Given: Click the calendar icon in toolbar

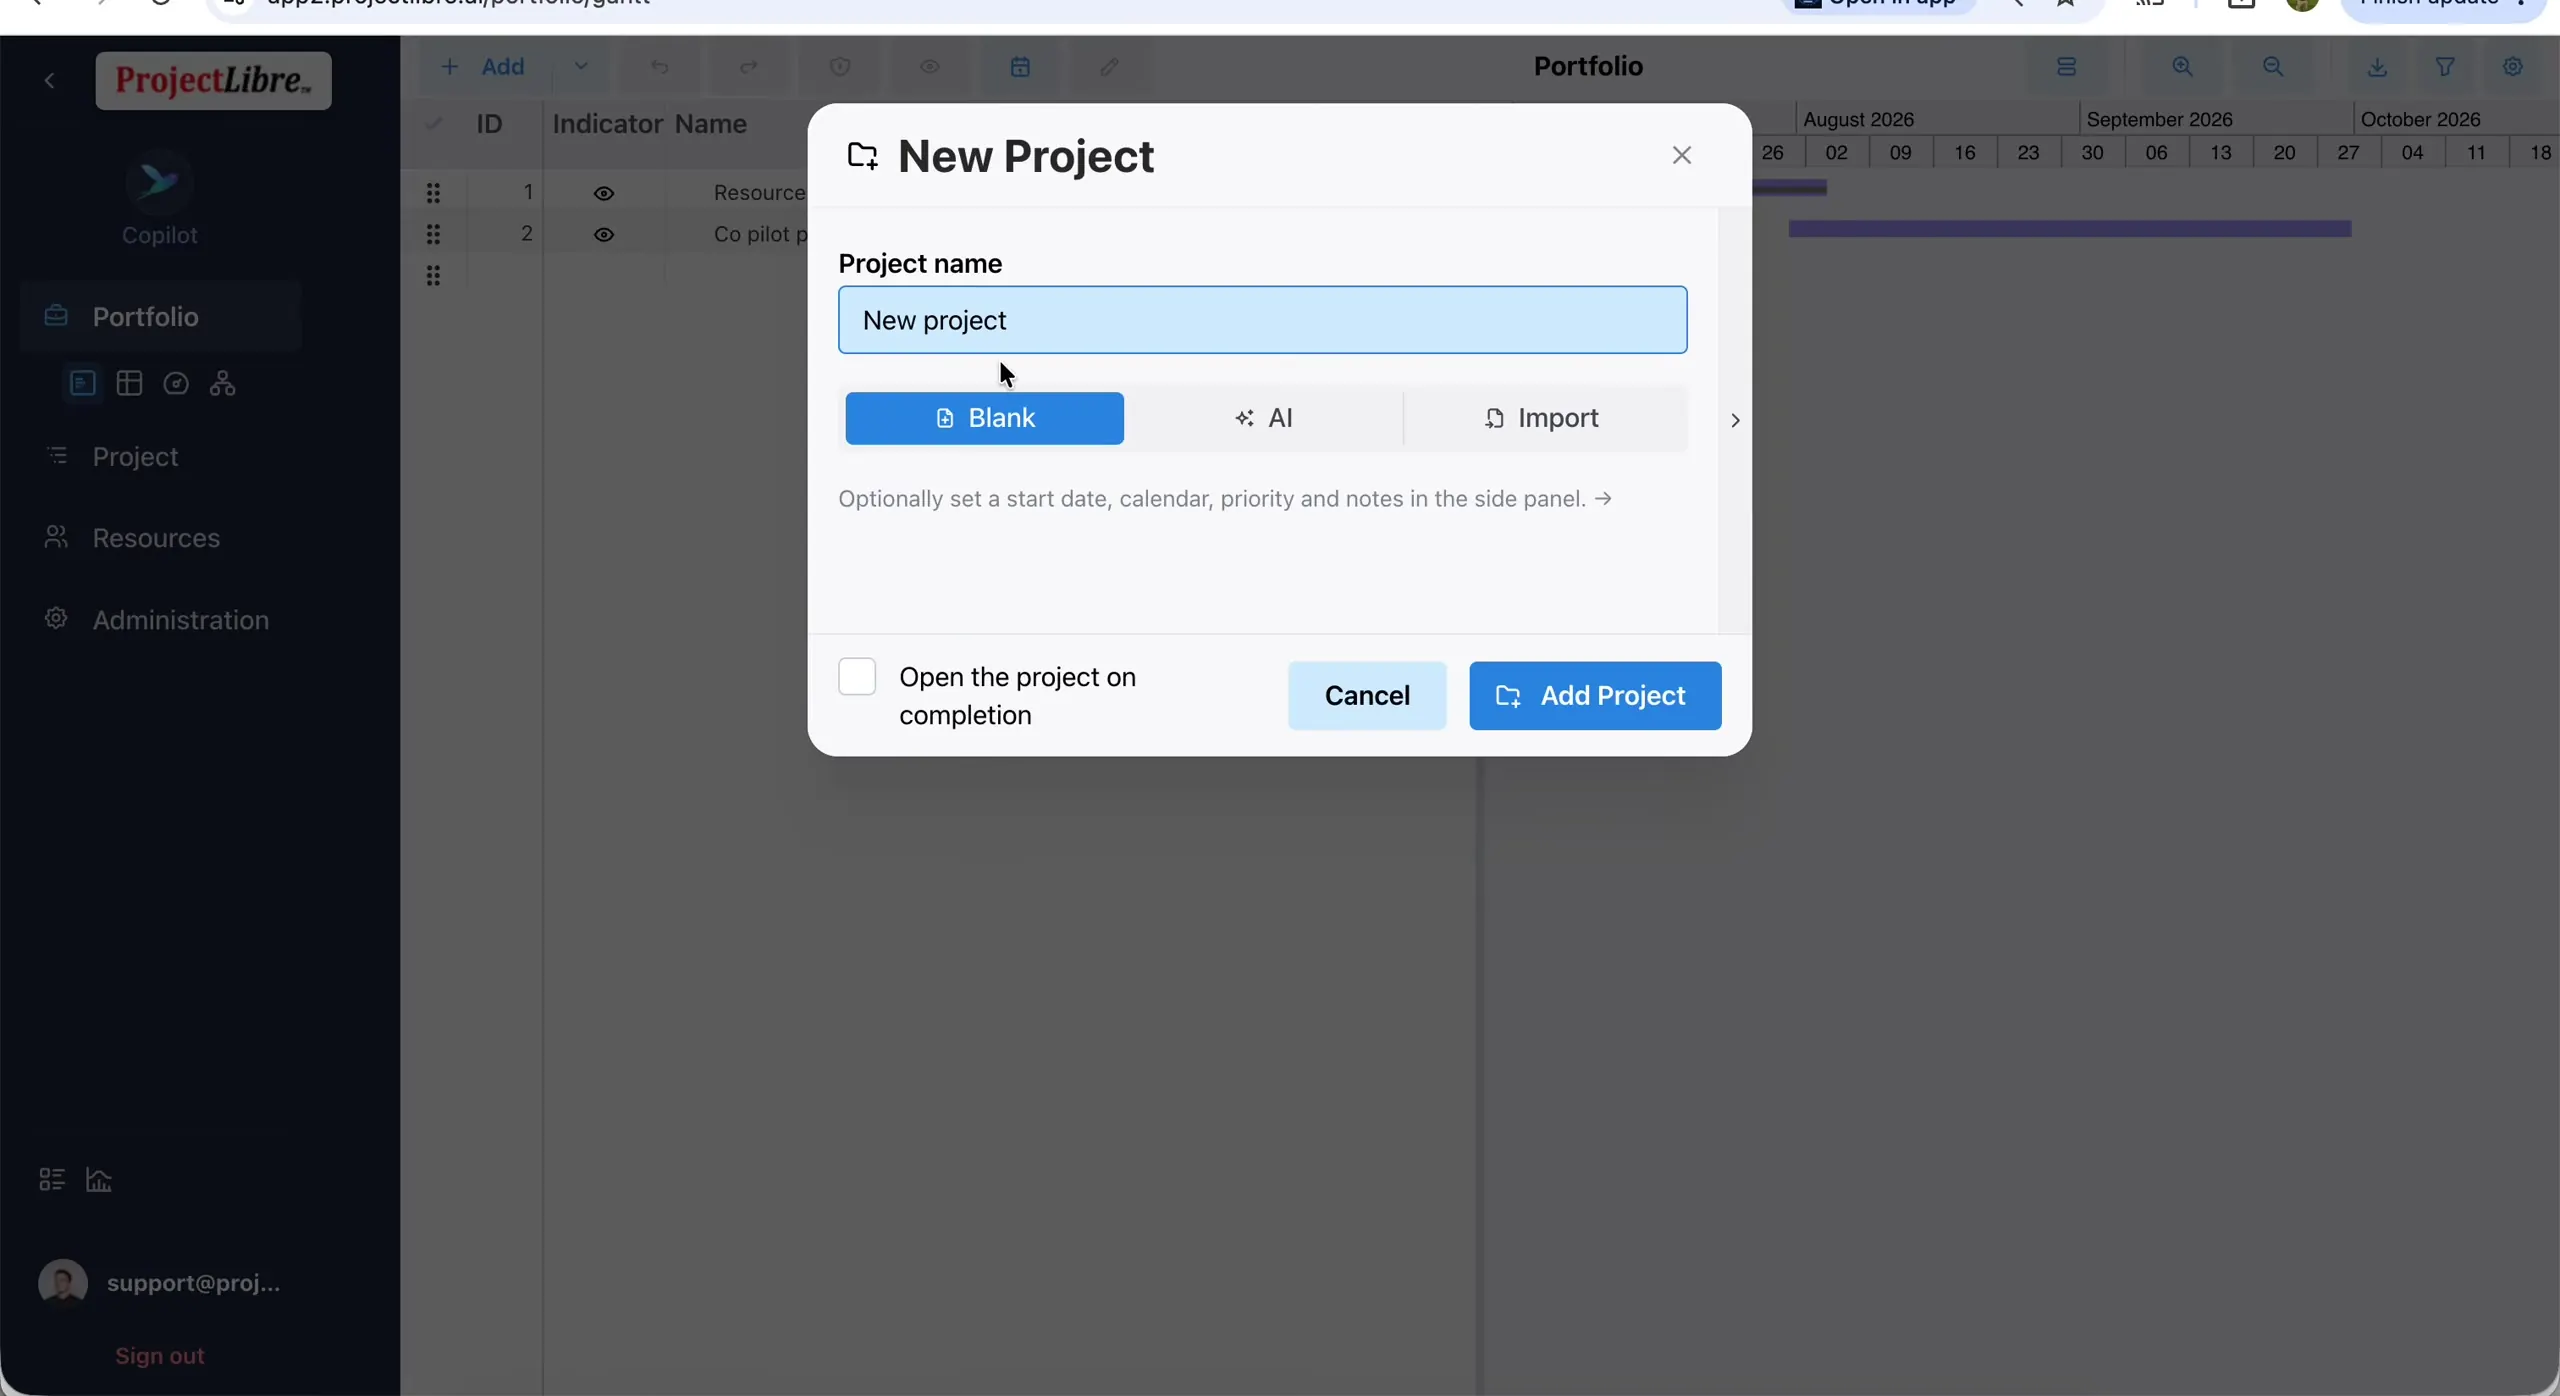Looking at the screenshot, I should pos(1020,67).
